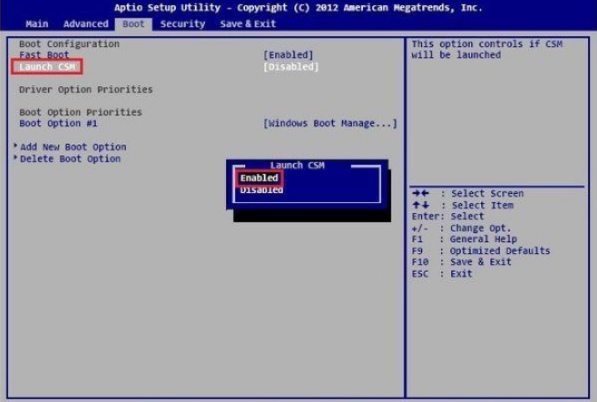
Task: Switch to the Advanced tab
Action: (x=86, y=24)
